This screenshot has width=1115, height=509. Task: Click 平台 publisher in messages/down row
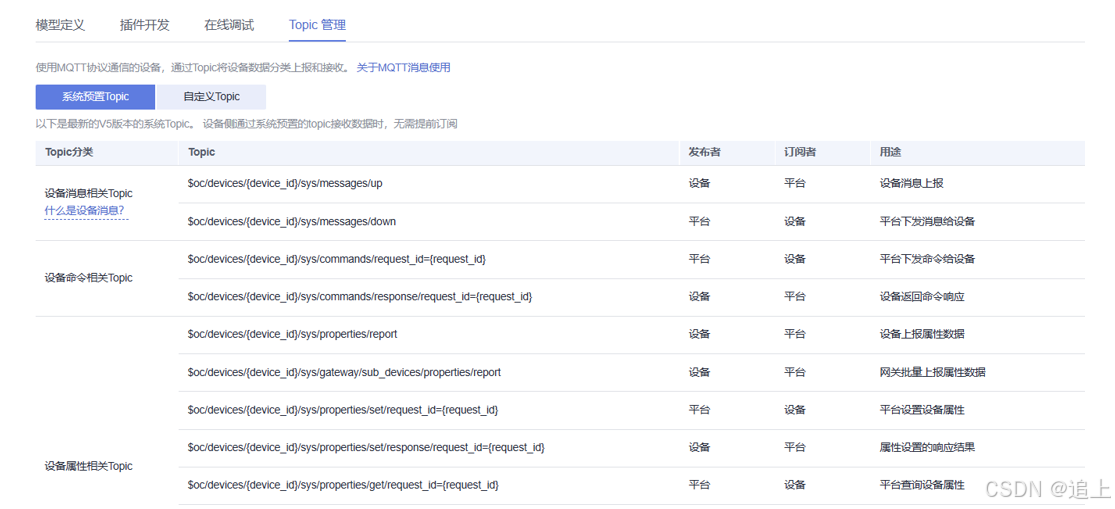point(699,221)
